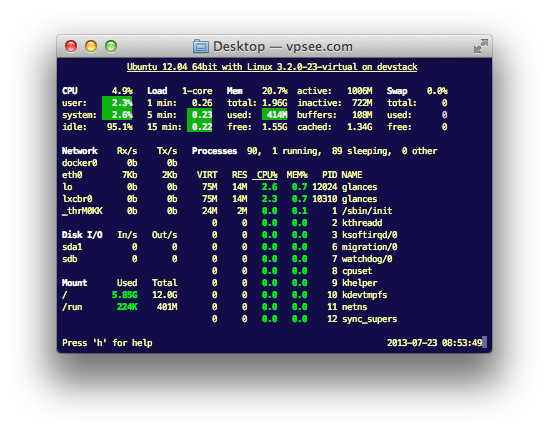The height and width of the screenshot is (432, 549).
Task: Select the glances process row with PID 12024
Action: 289,187
